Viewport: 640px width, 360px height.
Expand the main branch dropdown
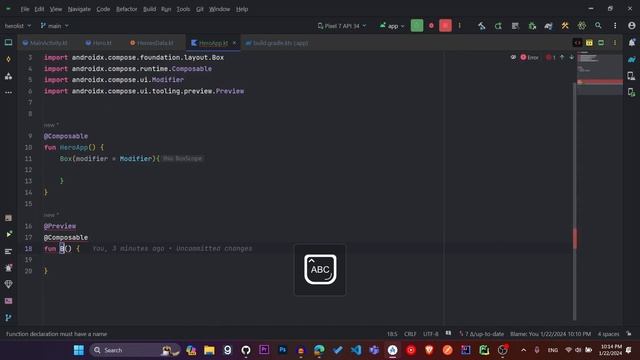tap(54, 26)
